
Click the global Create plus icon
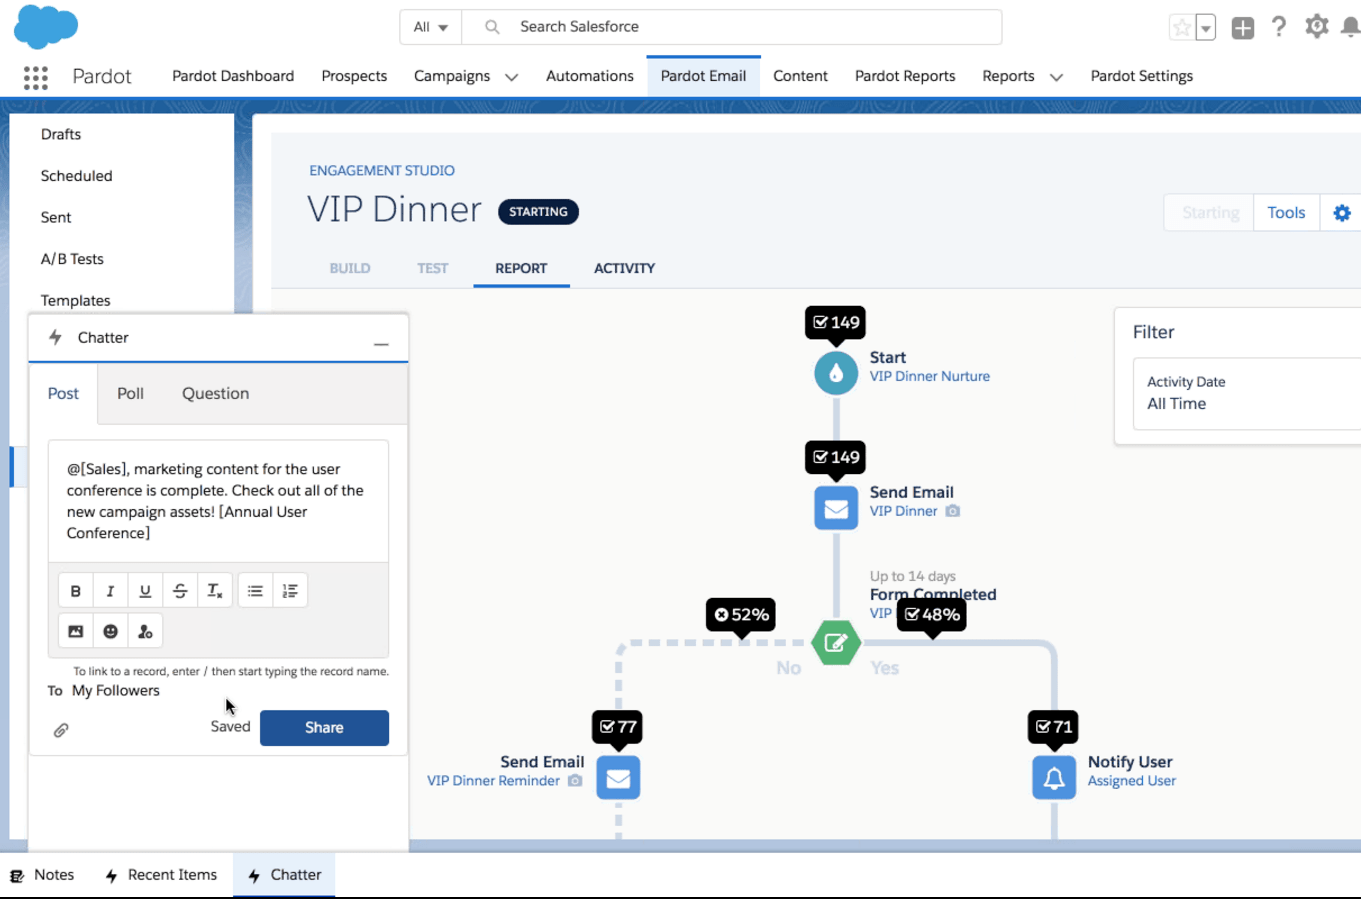click(1243, 28)
